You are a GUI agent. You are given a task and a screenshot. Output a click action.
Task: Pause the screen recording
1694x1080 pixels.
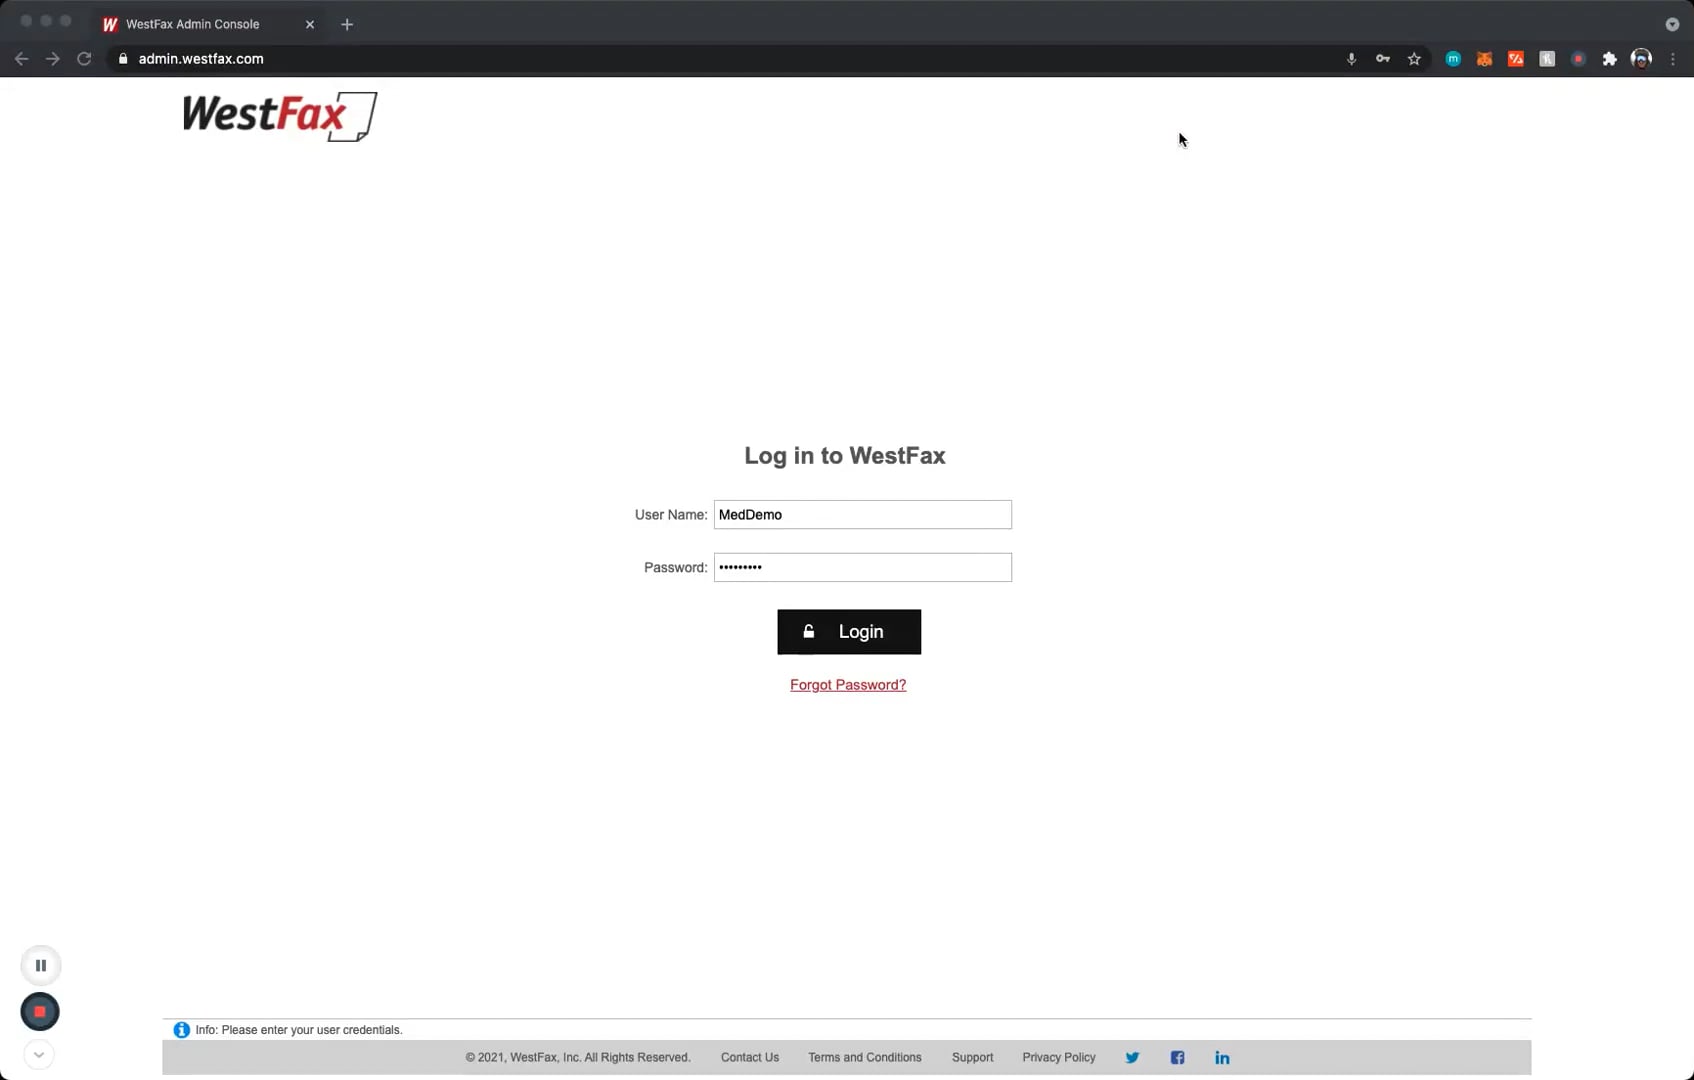[x=40, y=965]
